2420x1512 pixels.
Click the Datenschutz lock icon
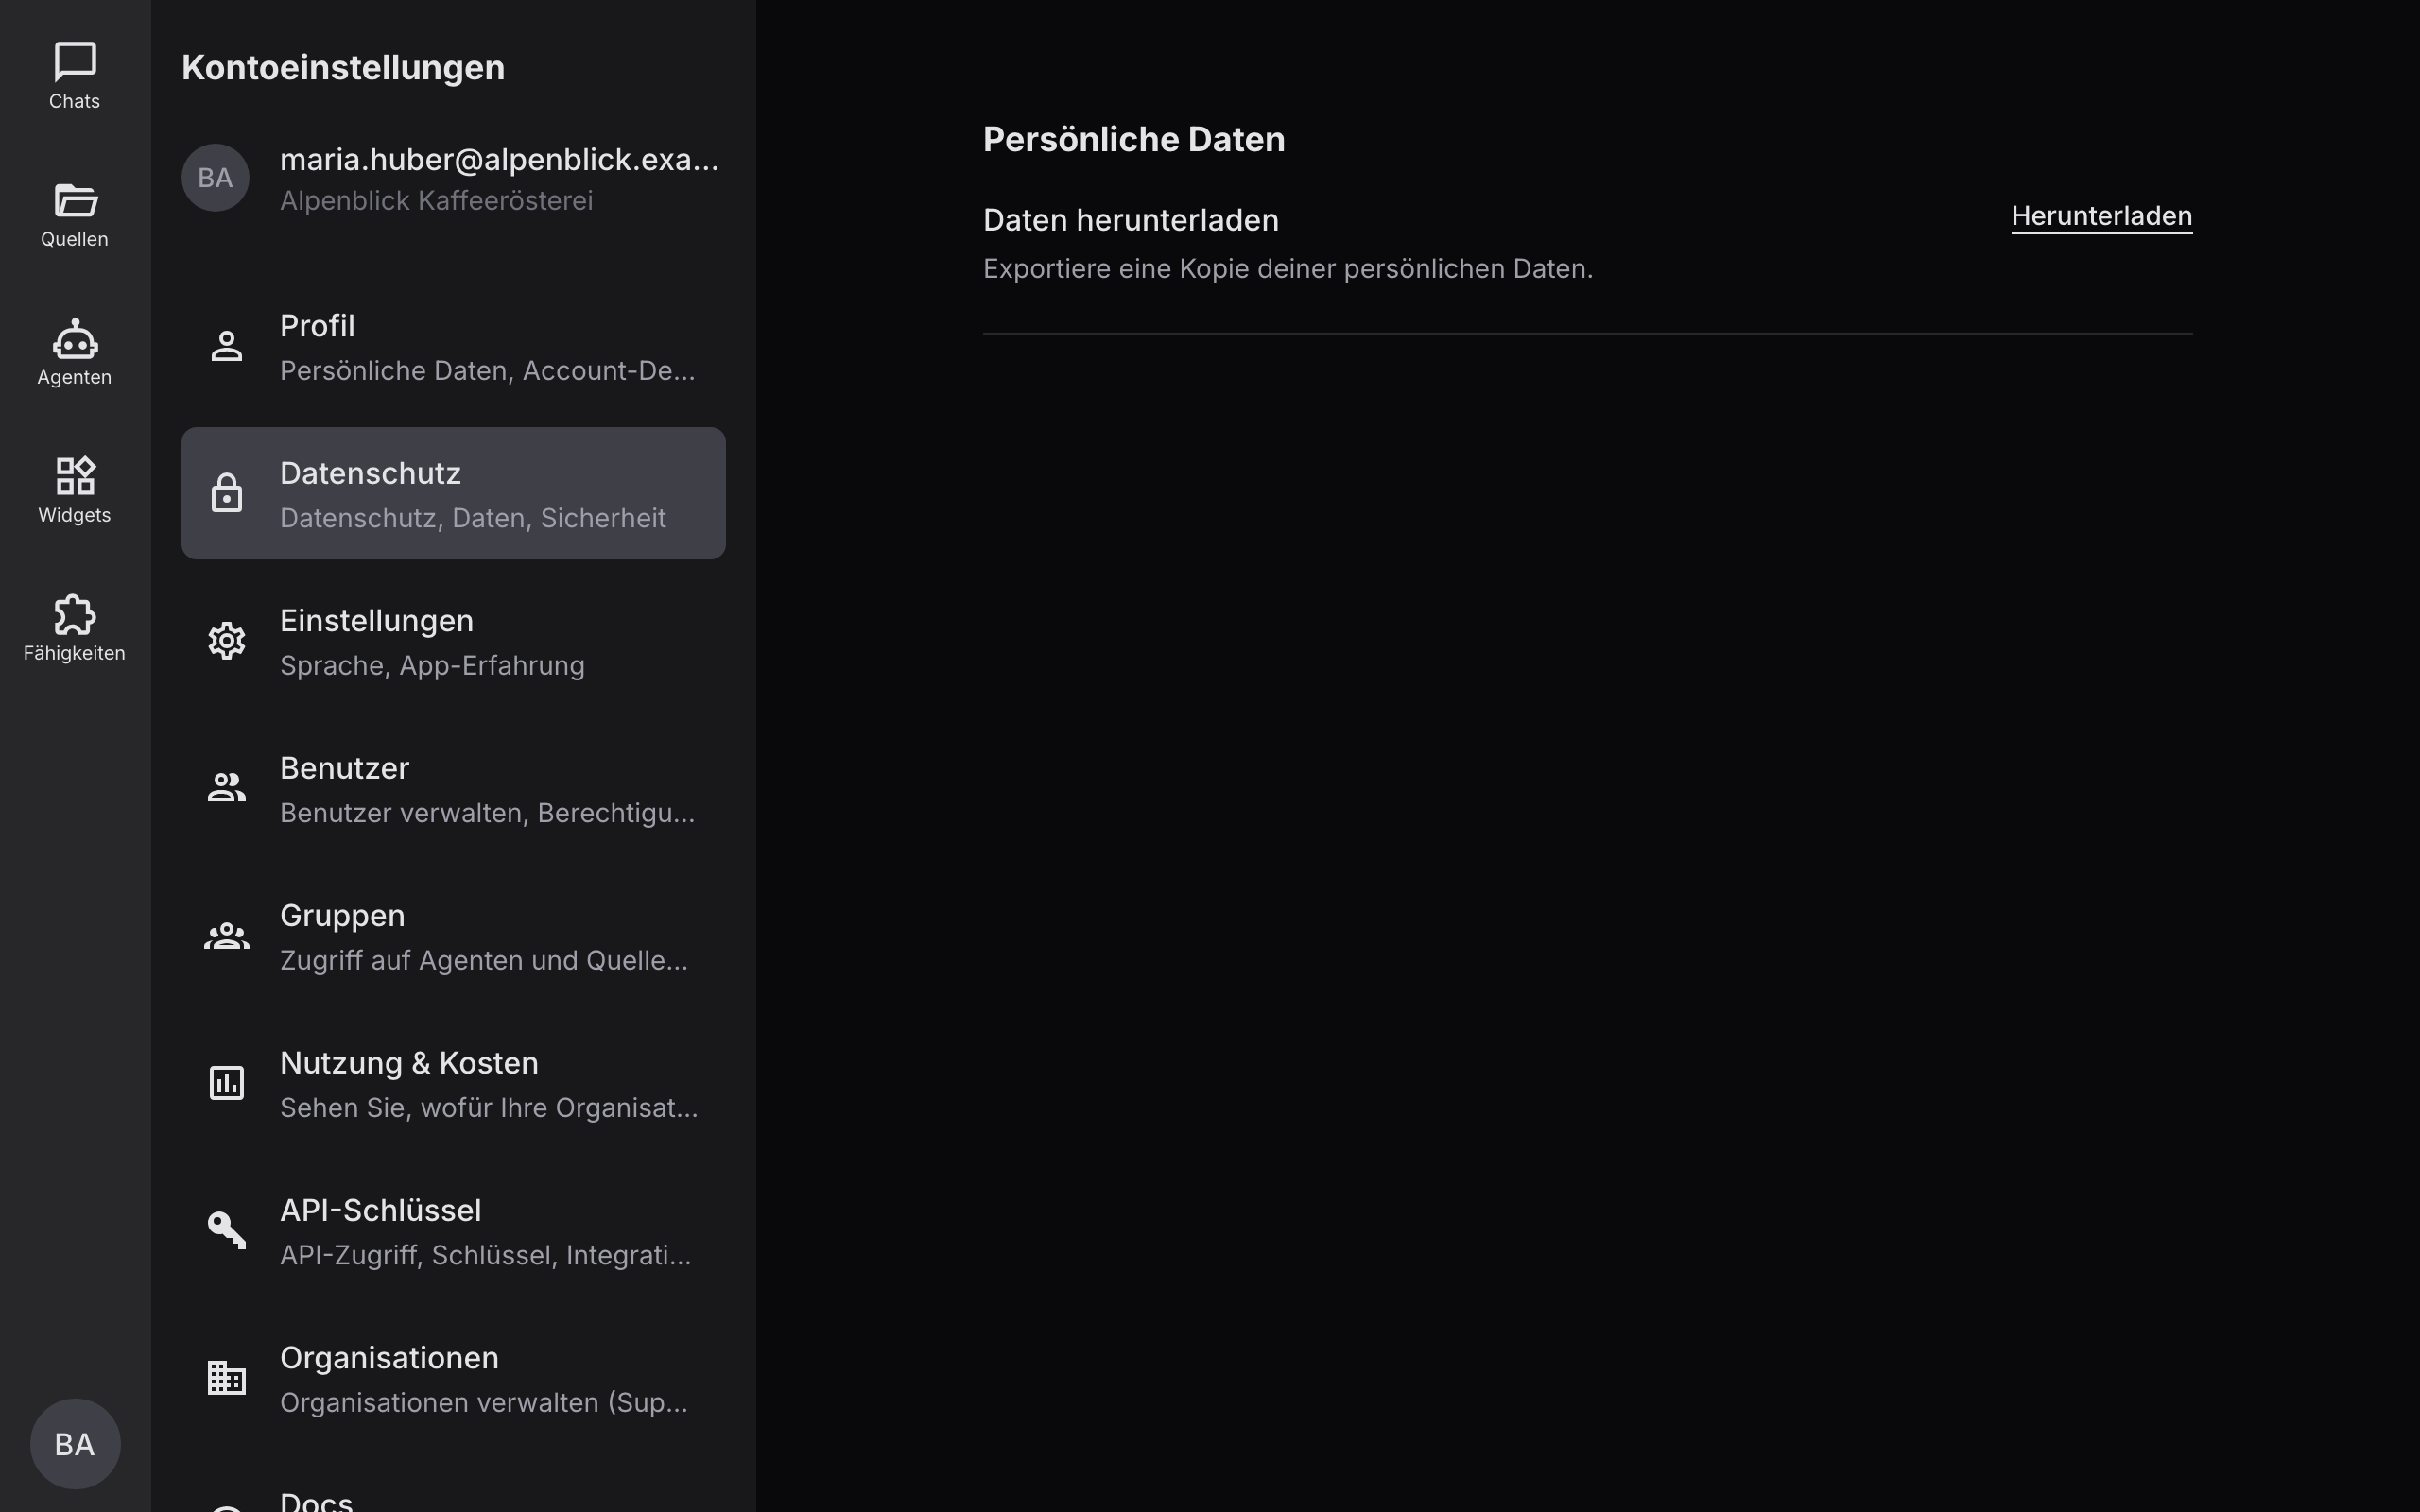(x=227, y=493)
